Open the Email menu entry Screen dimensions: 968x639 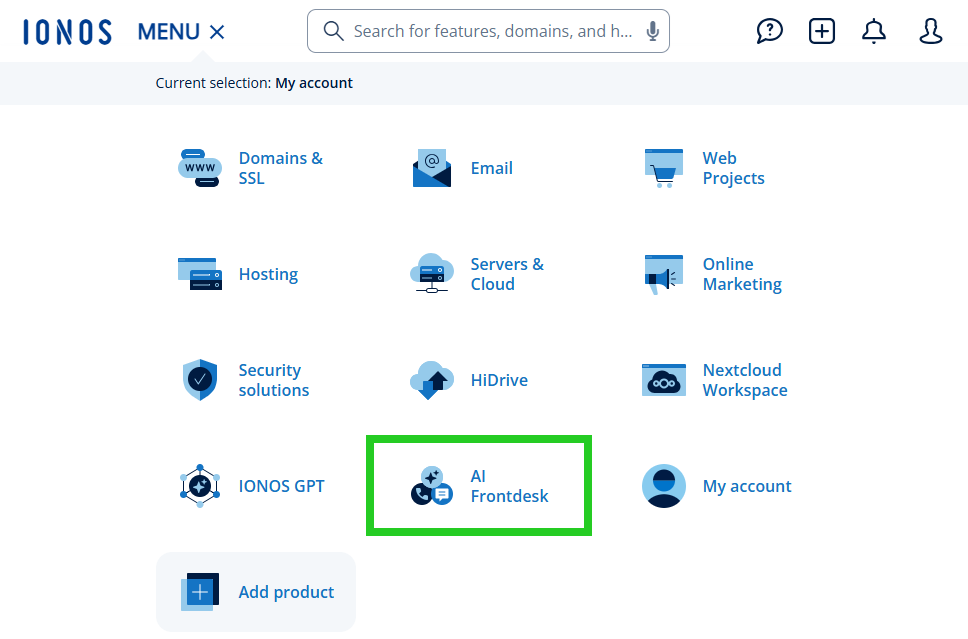click(491, 168)
